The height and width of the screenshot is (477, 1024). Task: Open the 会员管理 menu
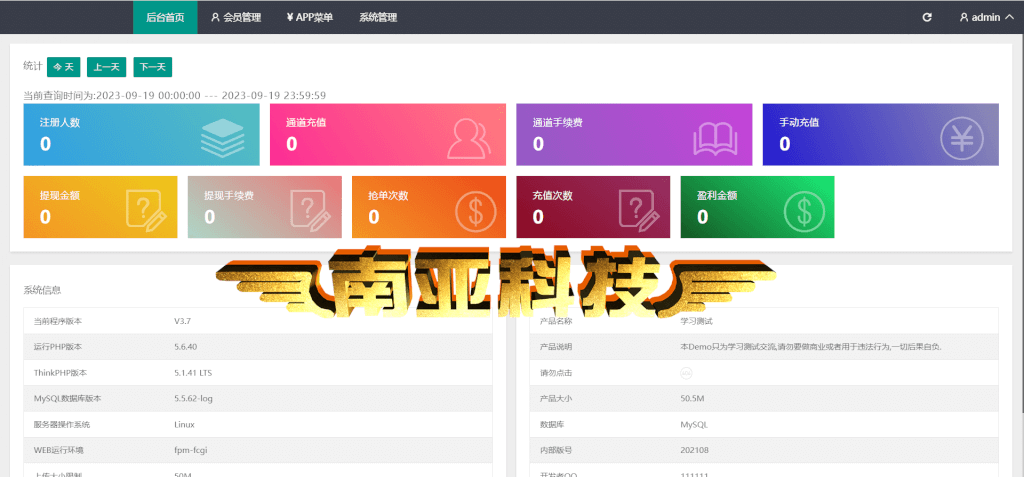pyautogui.click(x=236, y=18)
